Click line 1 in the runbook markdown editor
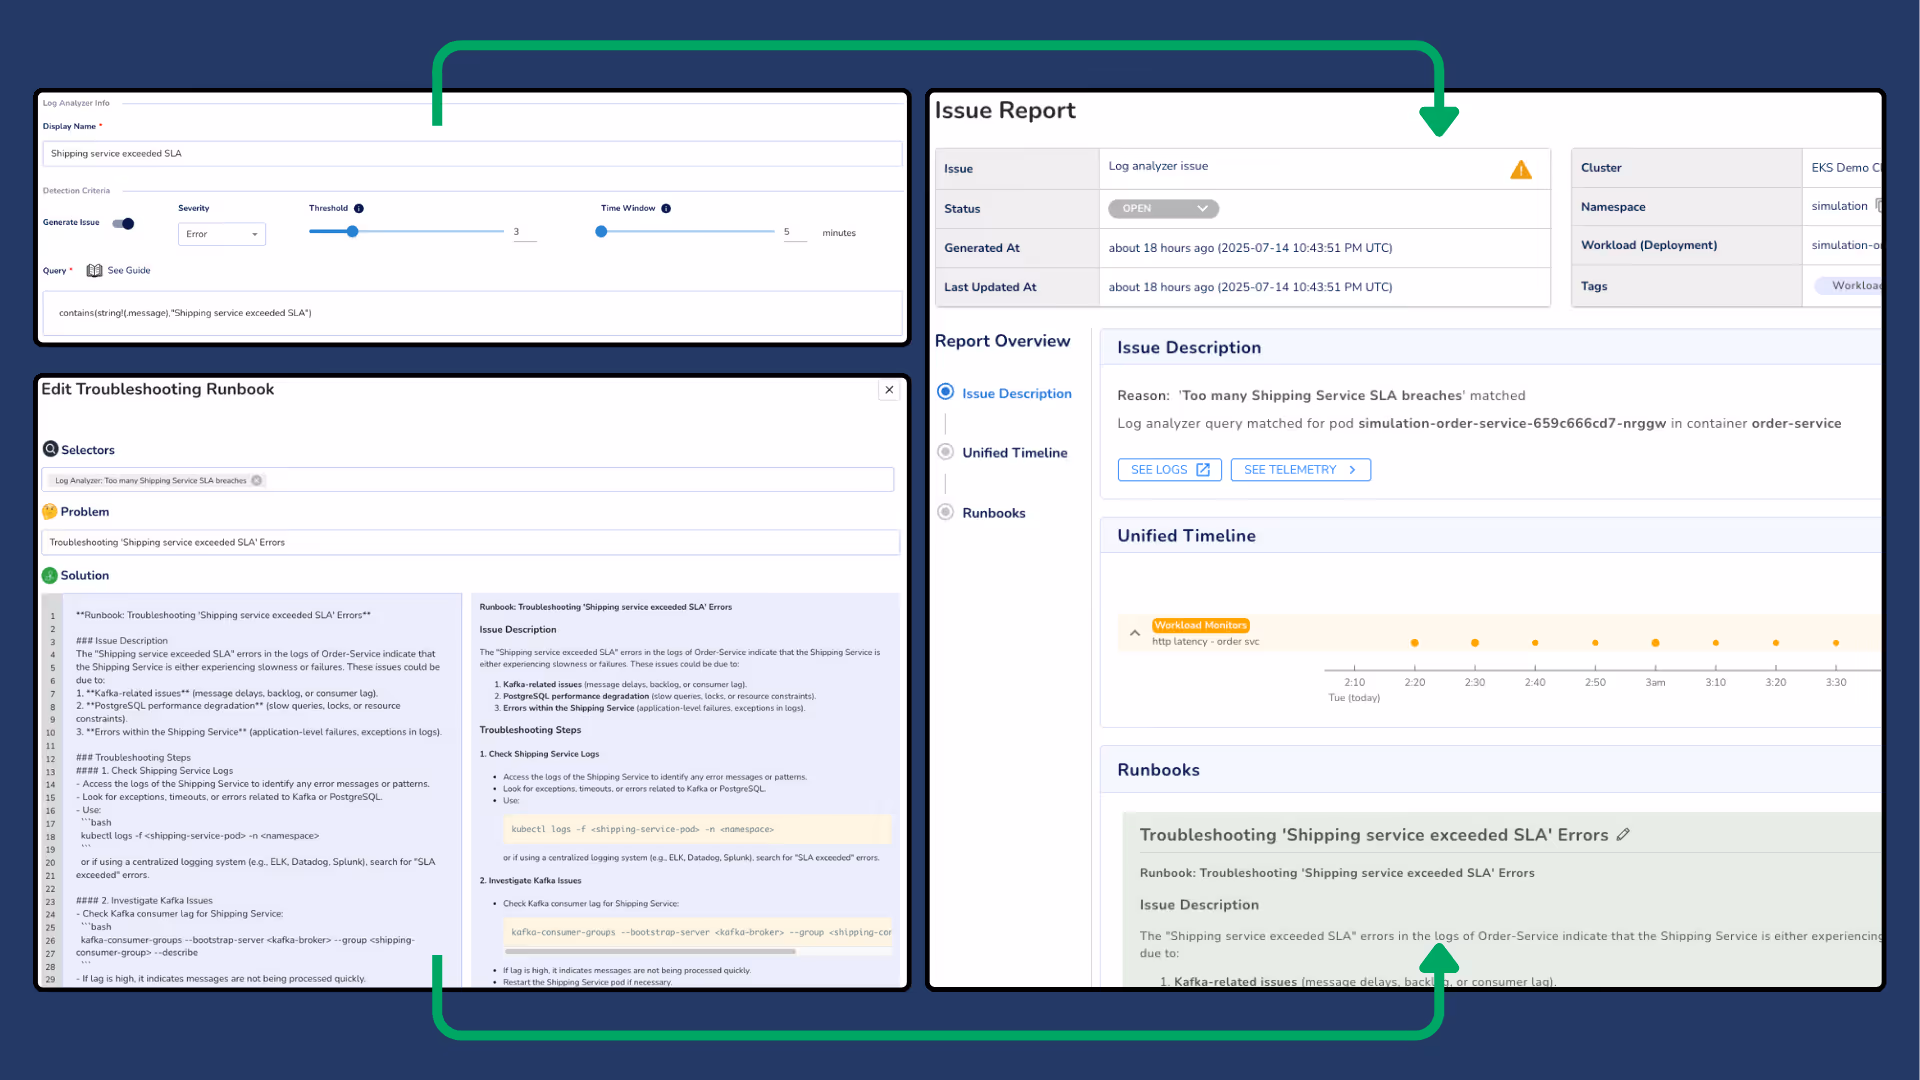The height and width of the screenshot is (1080, 1920). pos(223,615)
